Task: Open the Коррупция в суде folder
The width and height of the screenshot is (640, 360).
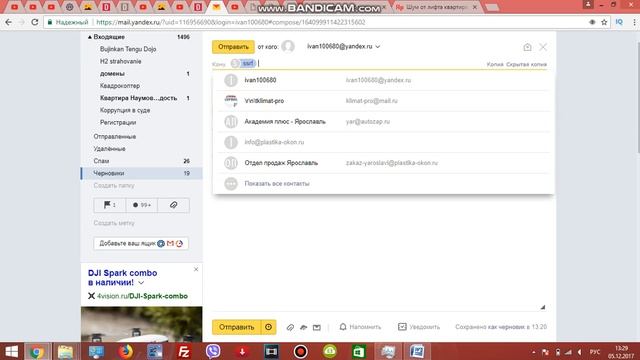Action: 125,110
